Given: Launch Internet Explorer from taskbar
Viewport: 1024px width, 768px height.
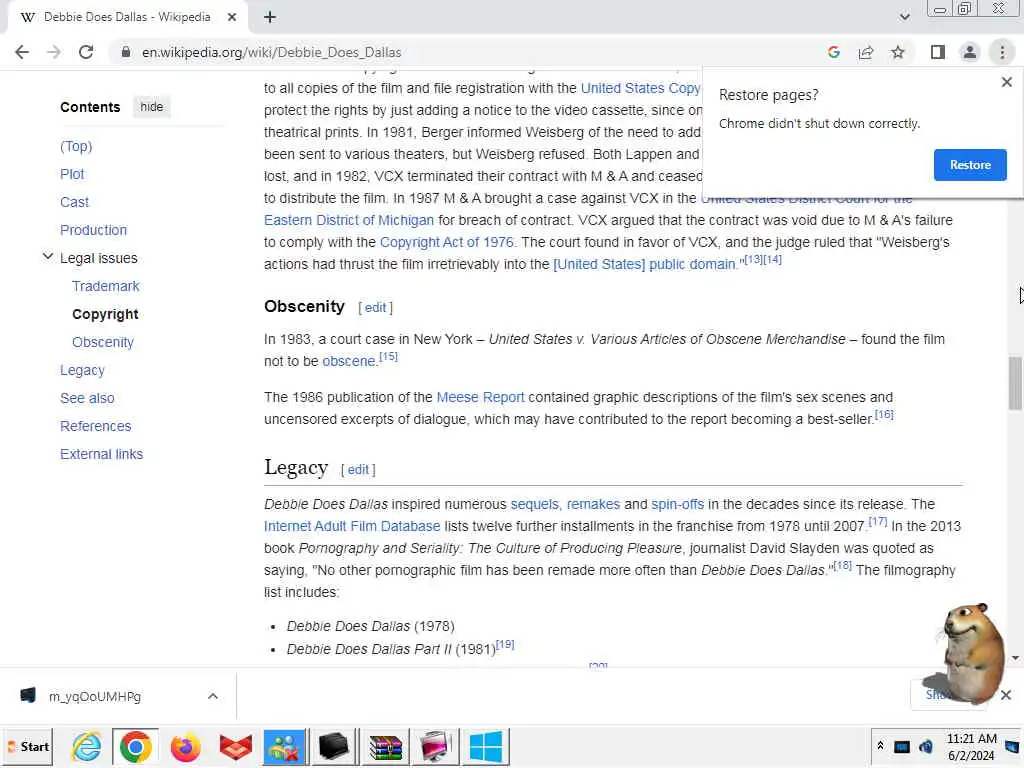Looking at the screenshot, I should pyautogui.click(x=87, y=747).
